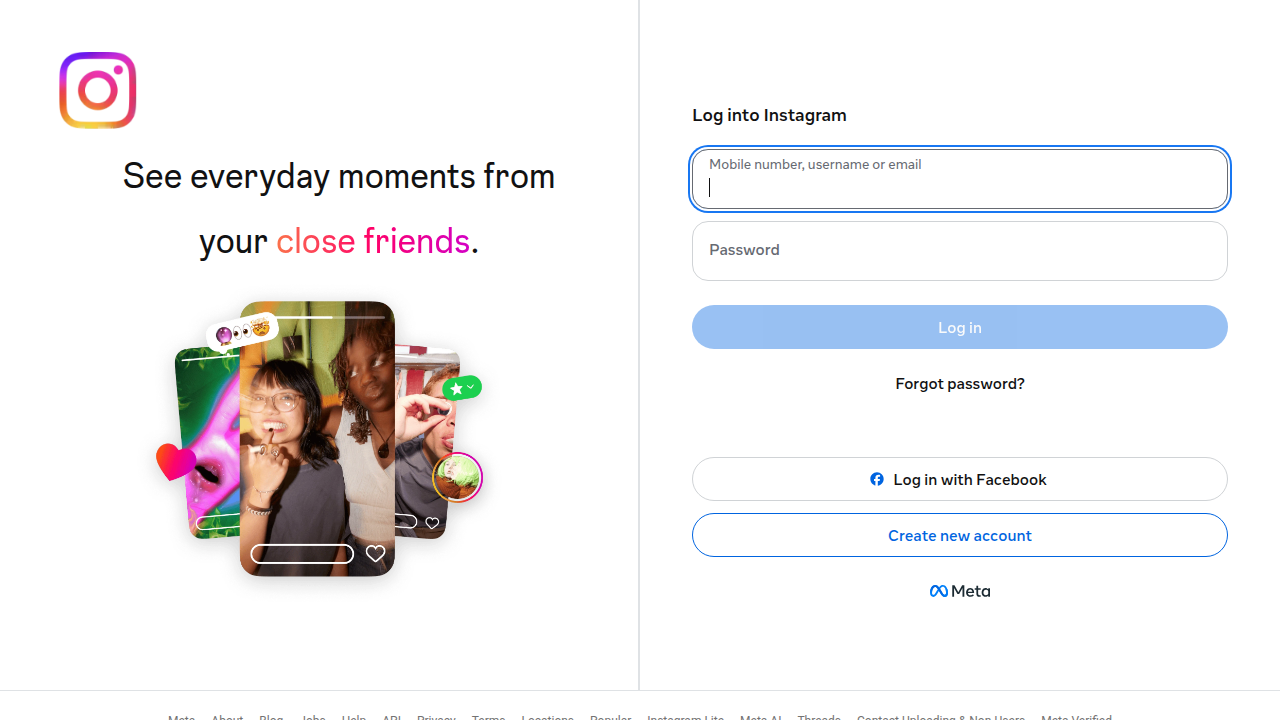Choose Log in with Facebook
The width and height of the screenshot is (1280, 720).
point(960,479)
